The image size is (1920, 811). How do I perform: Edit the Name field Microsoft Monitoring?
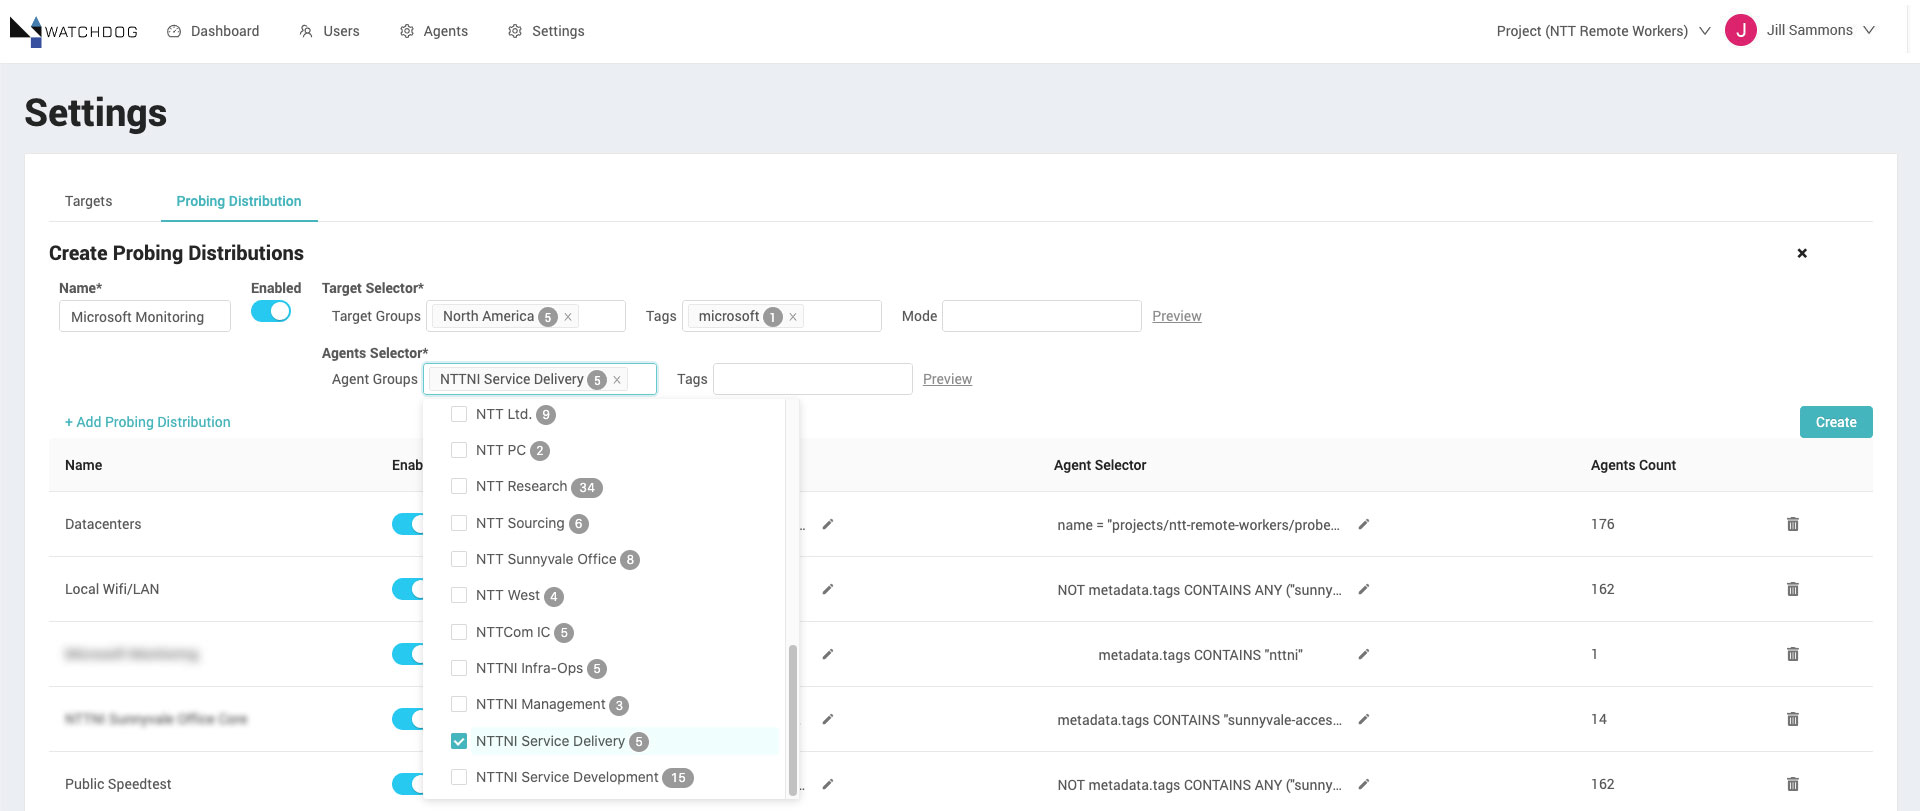pyautogui.click(x=145, y=316)
